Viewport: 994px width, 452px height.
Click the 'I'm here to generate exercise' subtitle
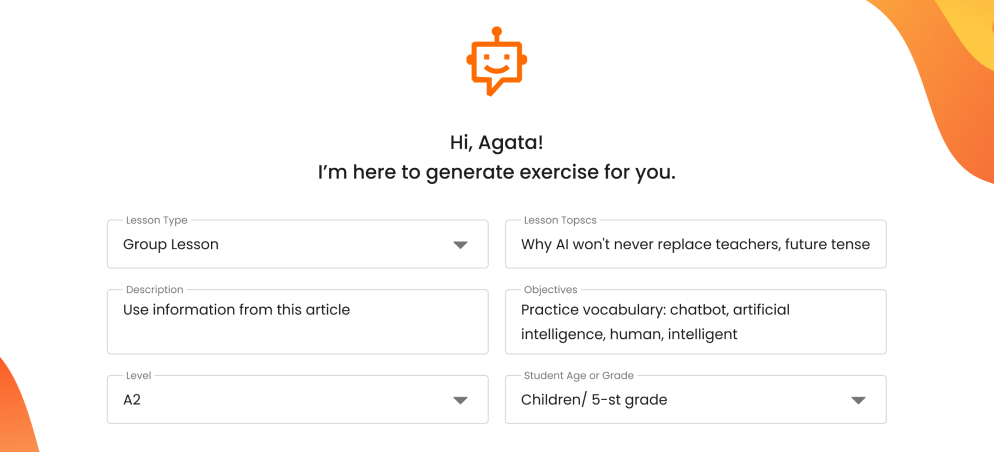click(496, 172)
